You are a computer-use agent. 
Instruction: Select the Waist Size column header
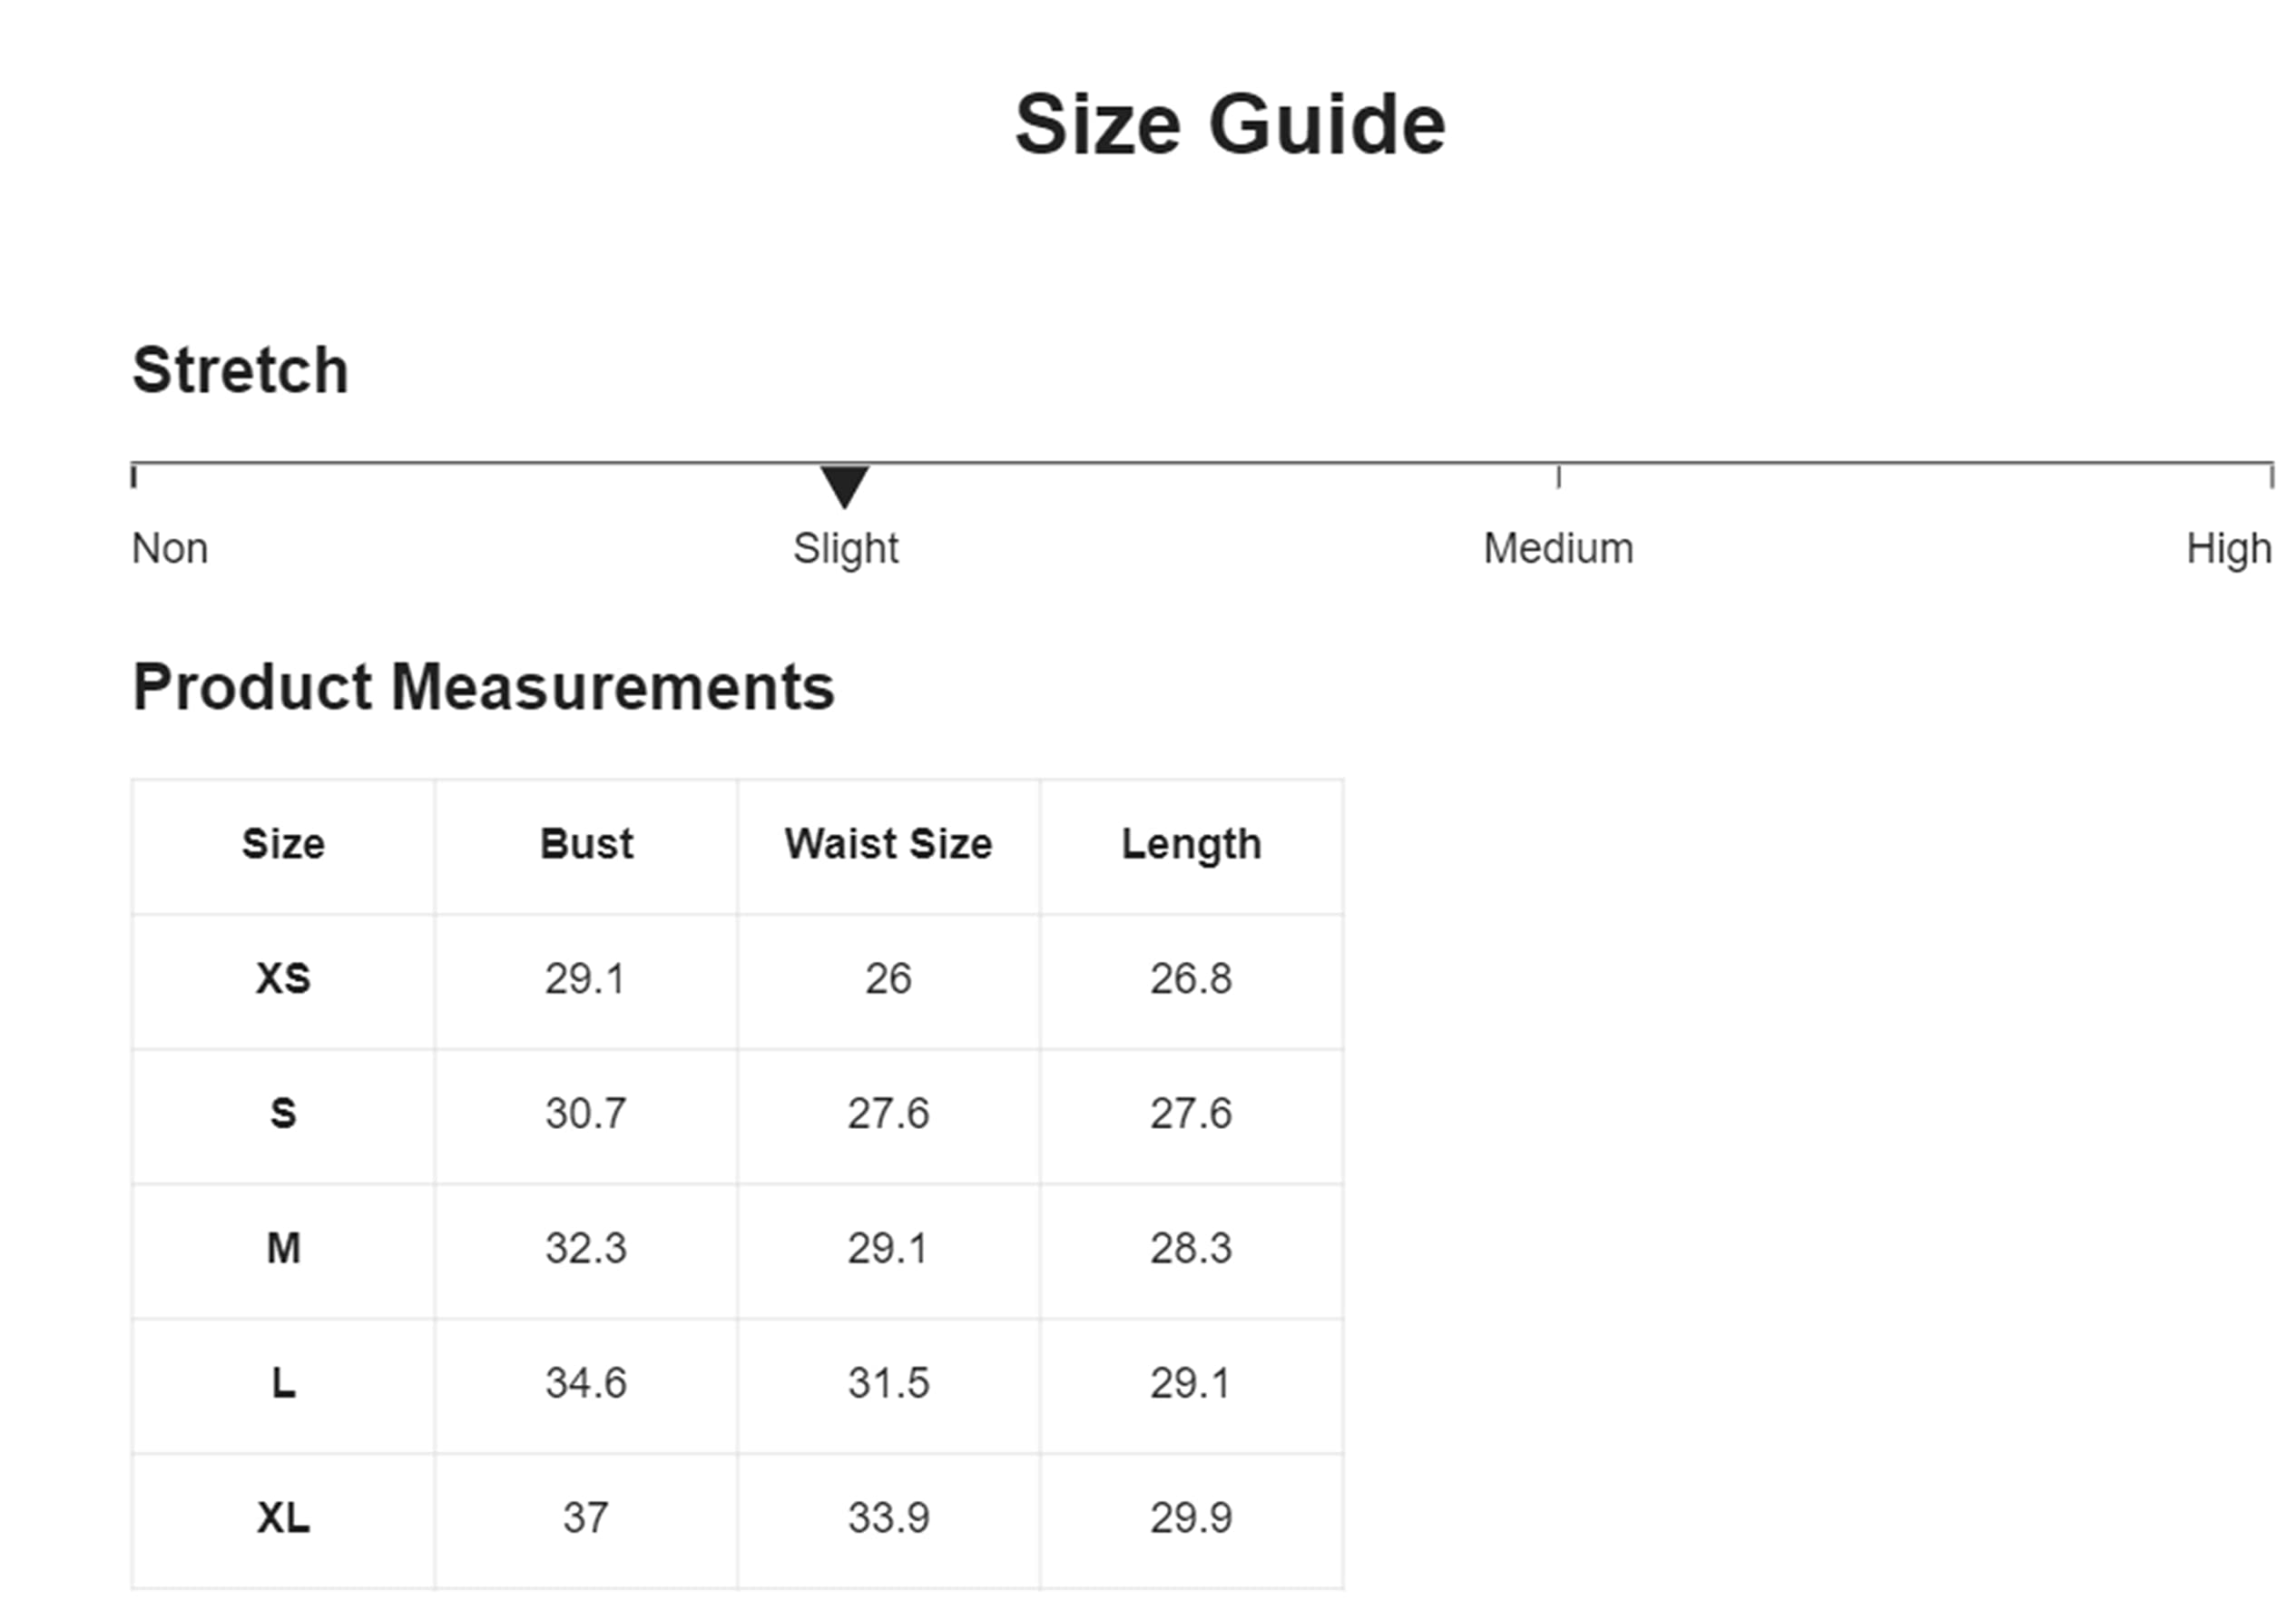tap(888, 844)
